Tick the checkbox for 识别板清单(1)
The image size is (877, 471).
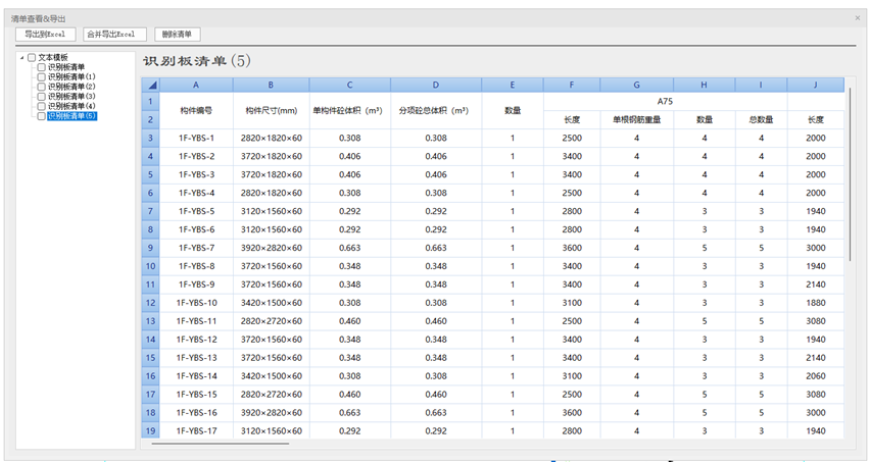pos(41,77)
